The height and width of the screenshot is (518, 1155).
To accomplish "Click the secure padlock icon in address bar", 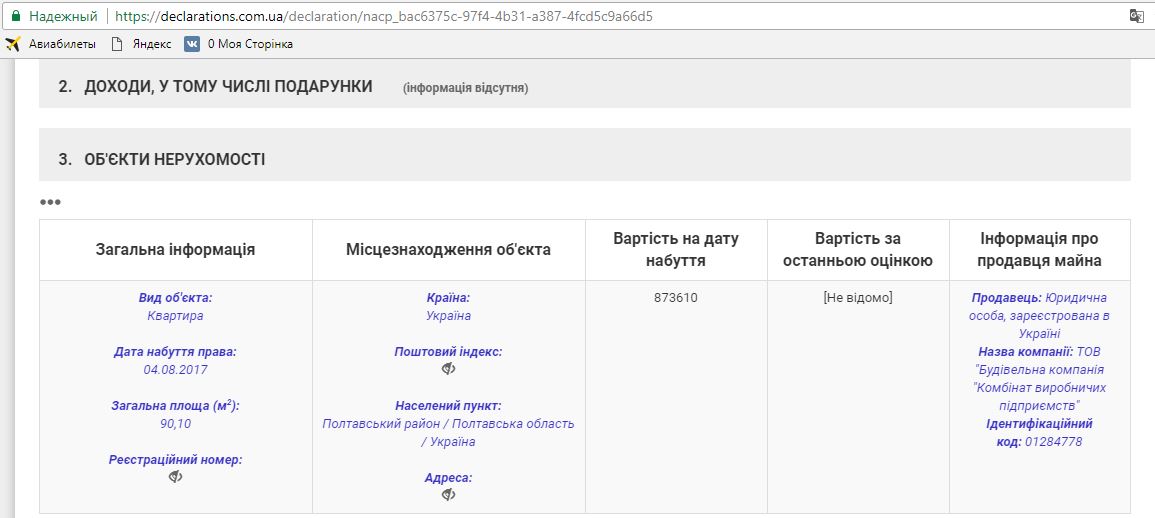I will point(16,17).
